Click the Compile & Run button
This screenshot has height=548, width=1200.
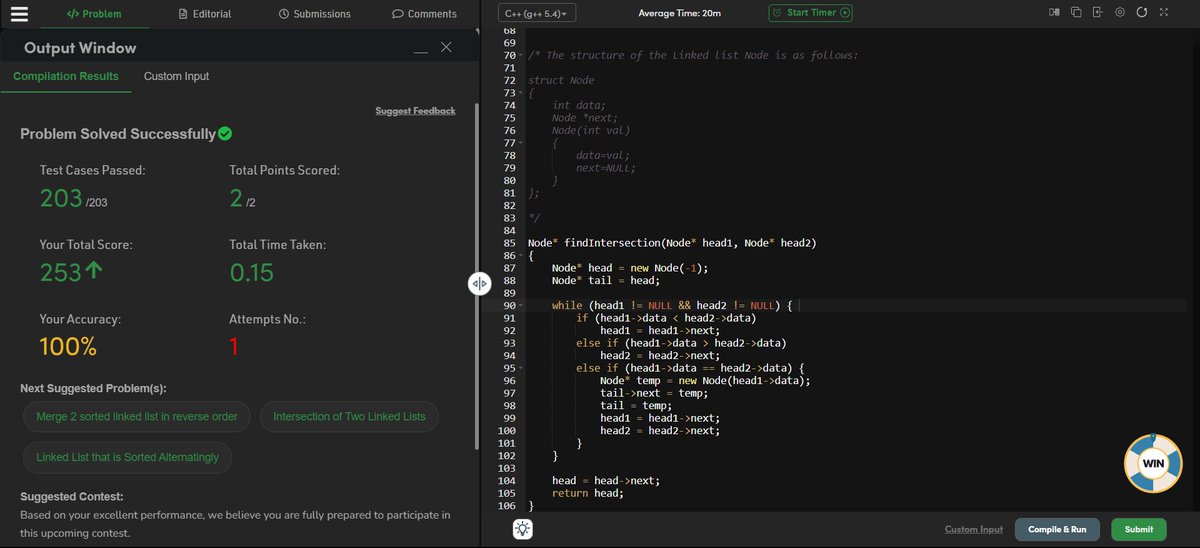[x=1057, y=529]
